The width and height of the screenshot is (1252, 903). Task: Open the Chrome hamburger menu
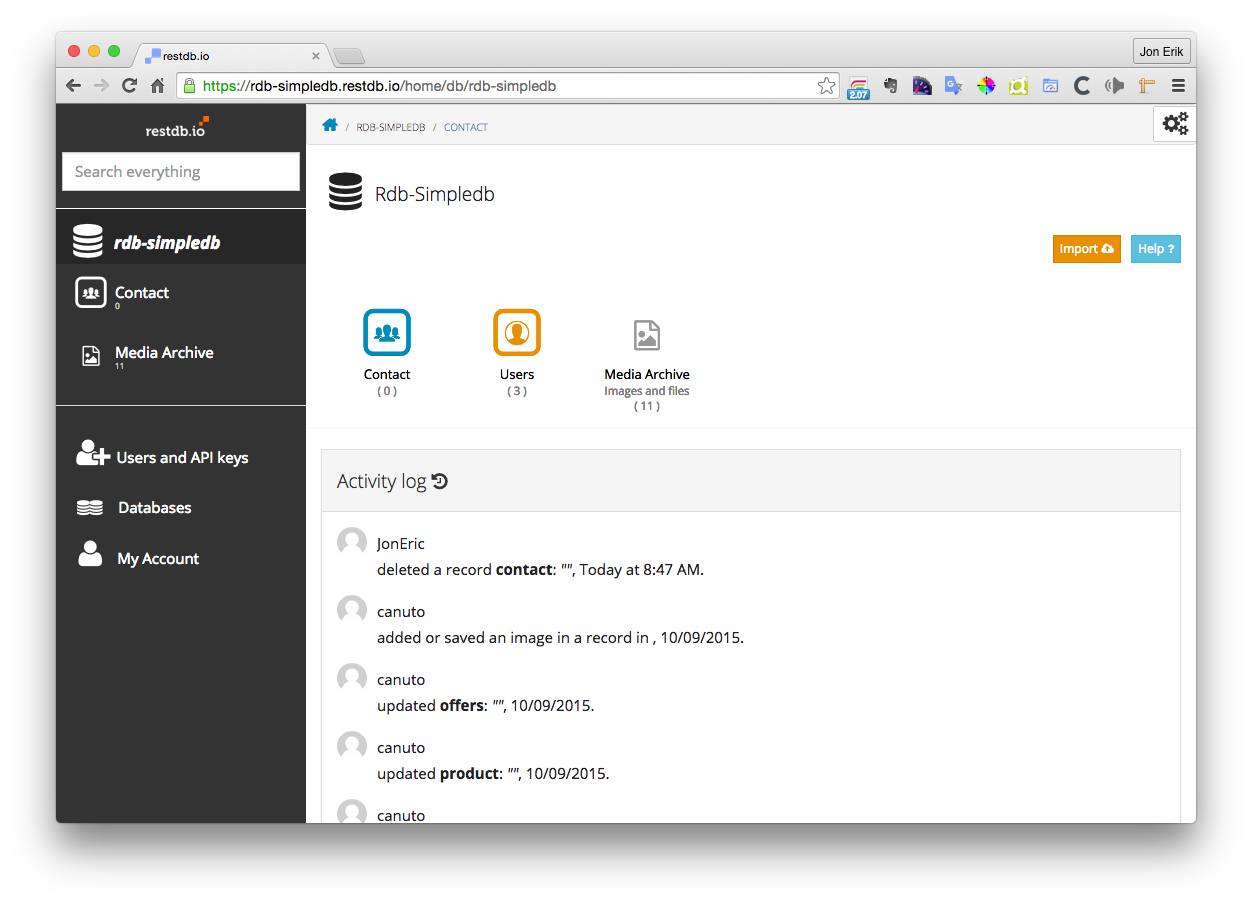click(x=1178, y=86)
